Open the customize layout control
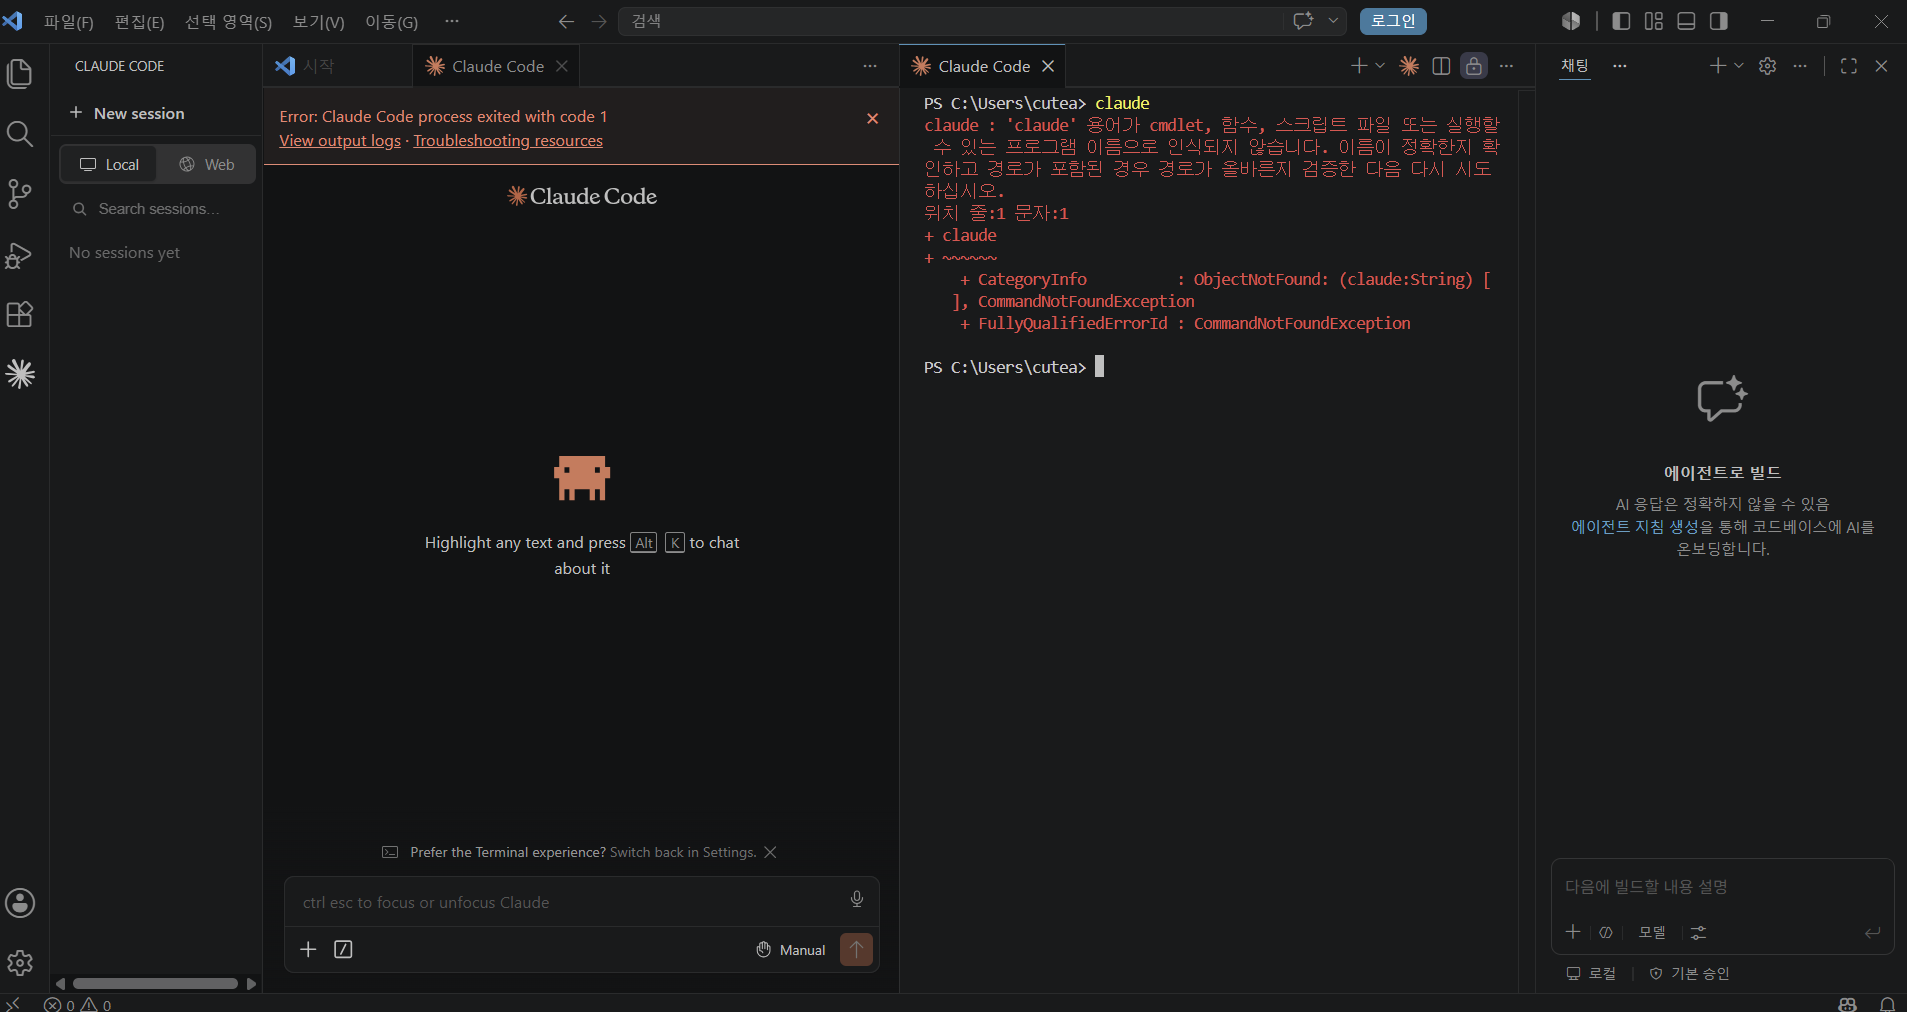 (x=1654, y=21)
